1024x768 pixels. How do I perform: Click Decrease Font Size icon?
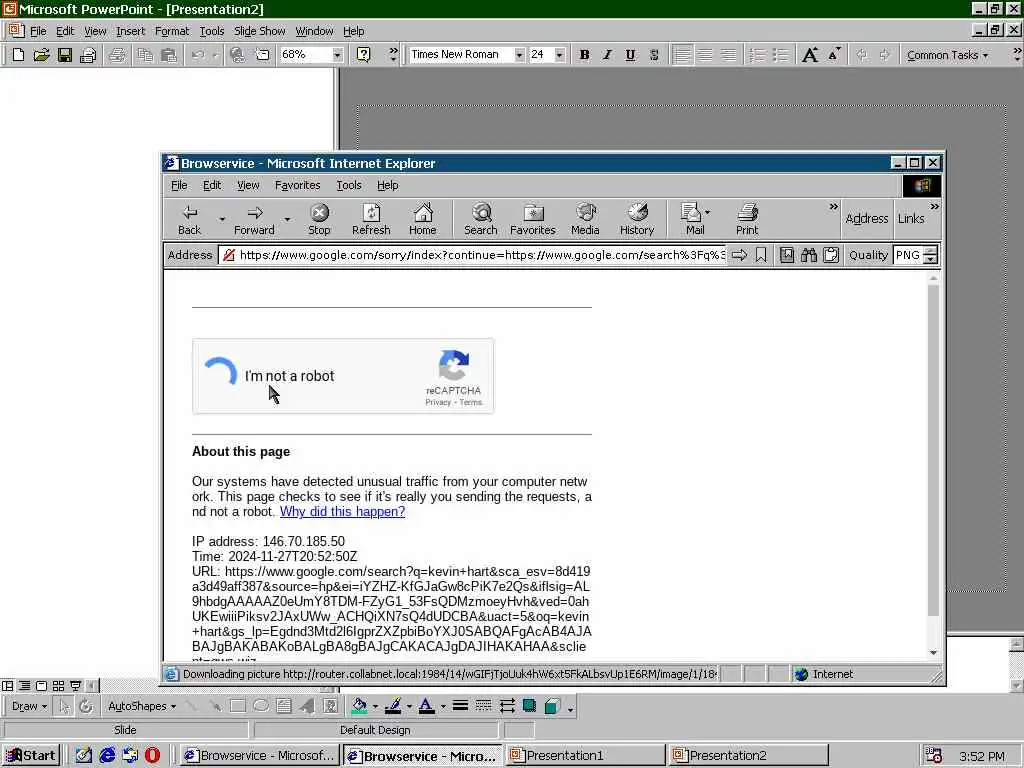834,55
